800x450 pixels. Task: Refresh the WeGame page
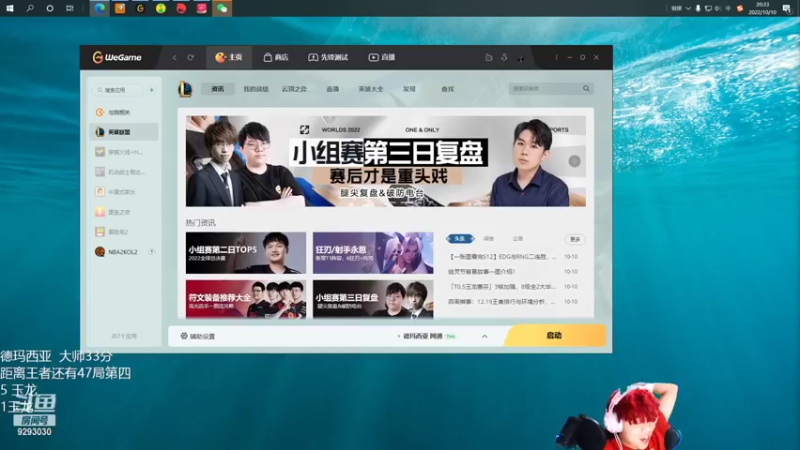click(190, 58)
